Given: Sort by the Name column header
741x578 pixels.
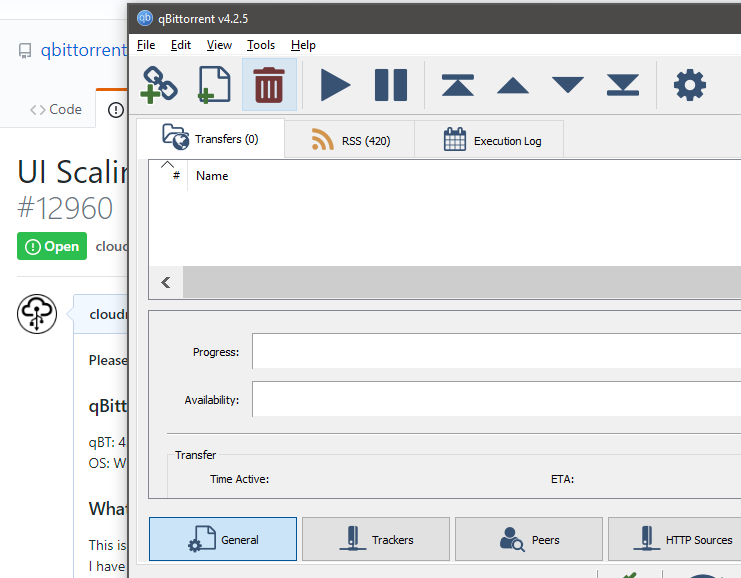Looking at the screenshot, I should tap(212, 176).
